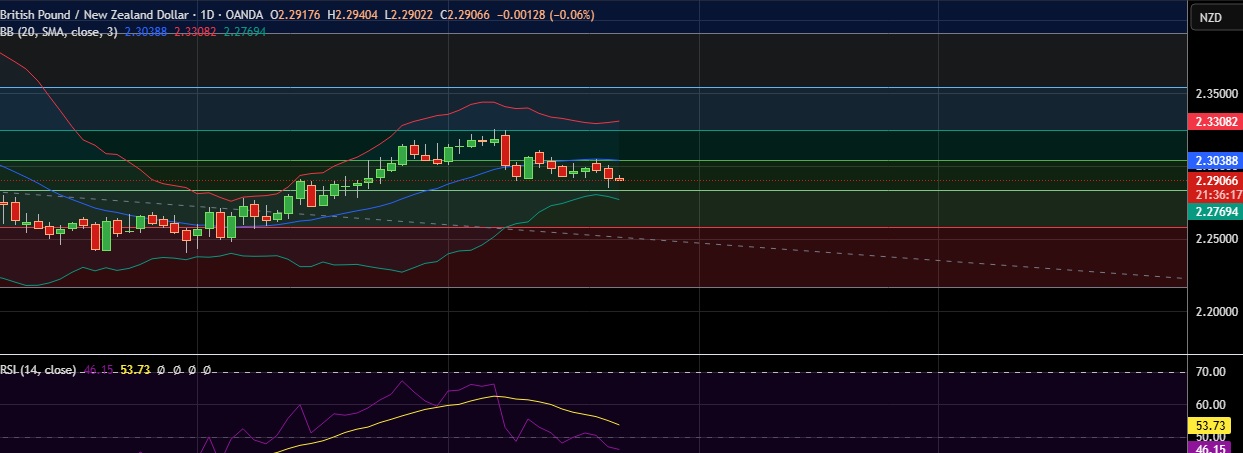
Task: Click the tallest red candlestick on the chart
Action: tap(506, 150)
